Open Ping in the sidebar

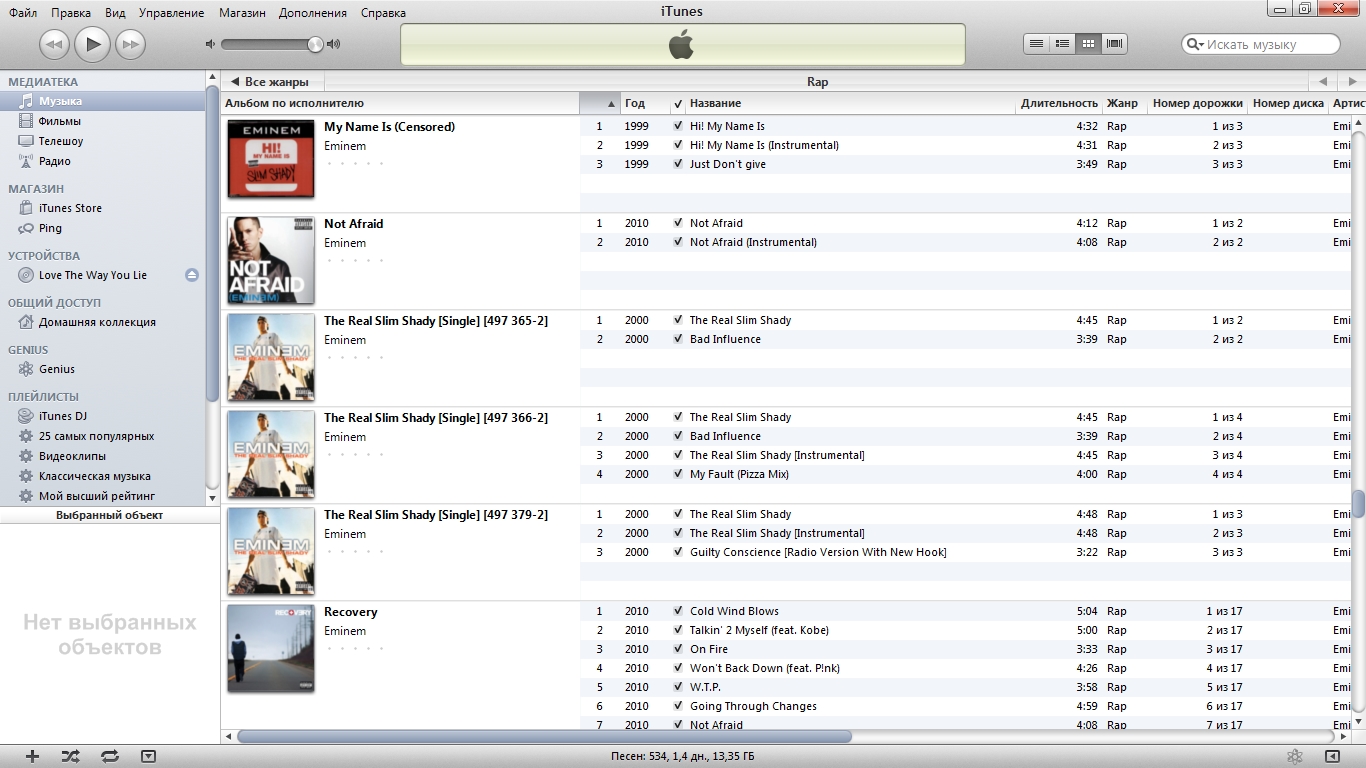point(103,228)
